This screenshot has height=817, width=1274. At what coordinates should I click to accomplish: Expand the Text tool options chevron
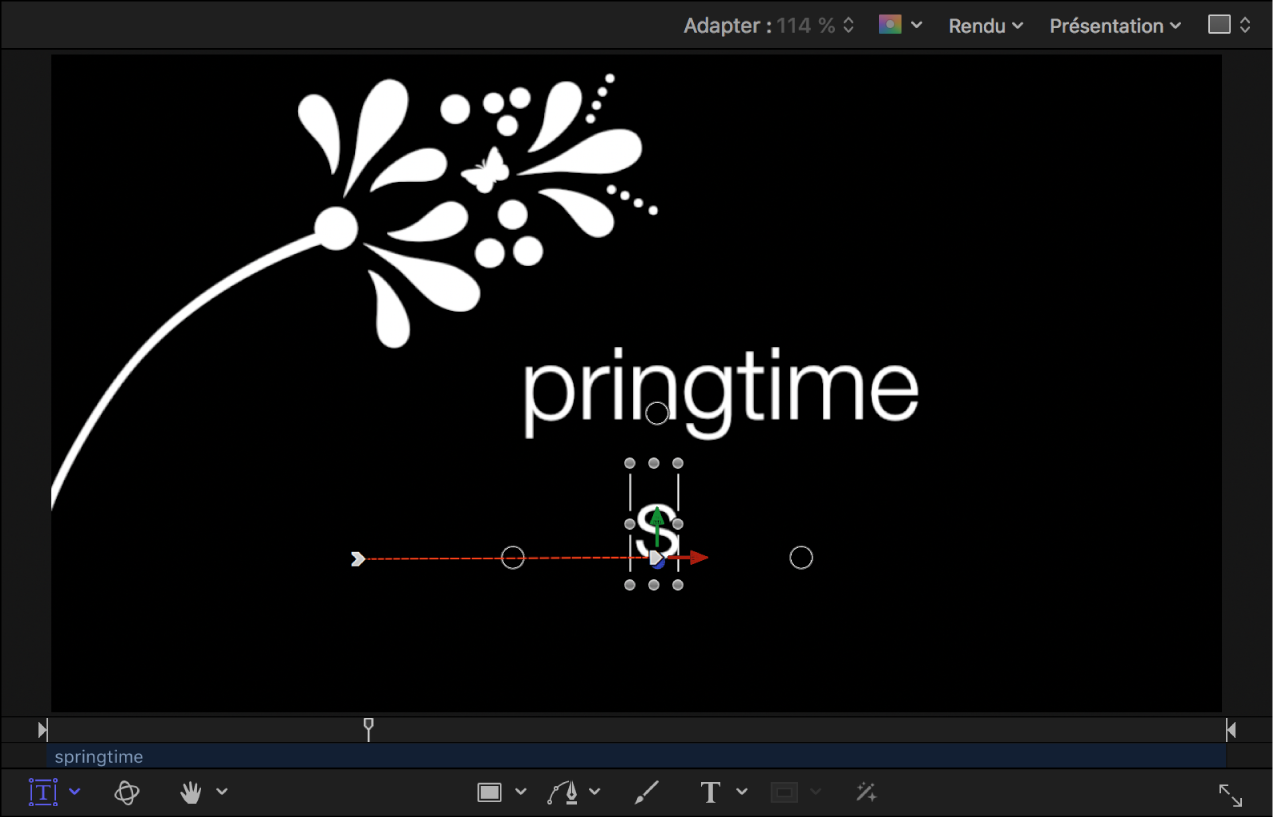click(x=742, y=792)
